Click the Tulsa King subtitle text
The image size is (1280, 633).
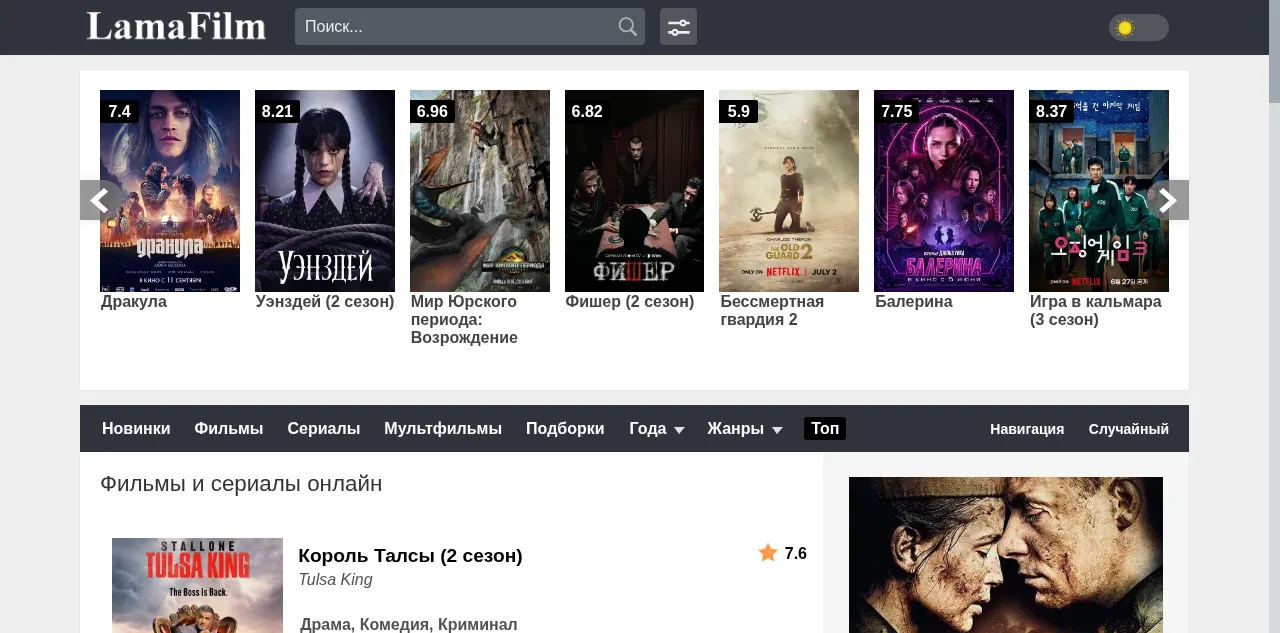[335, 580]
